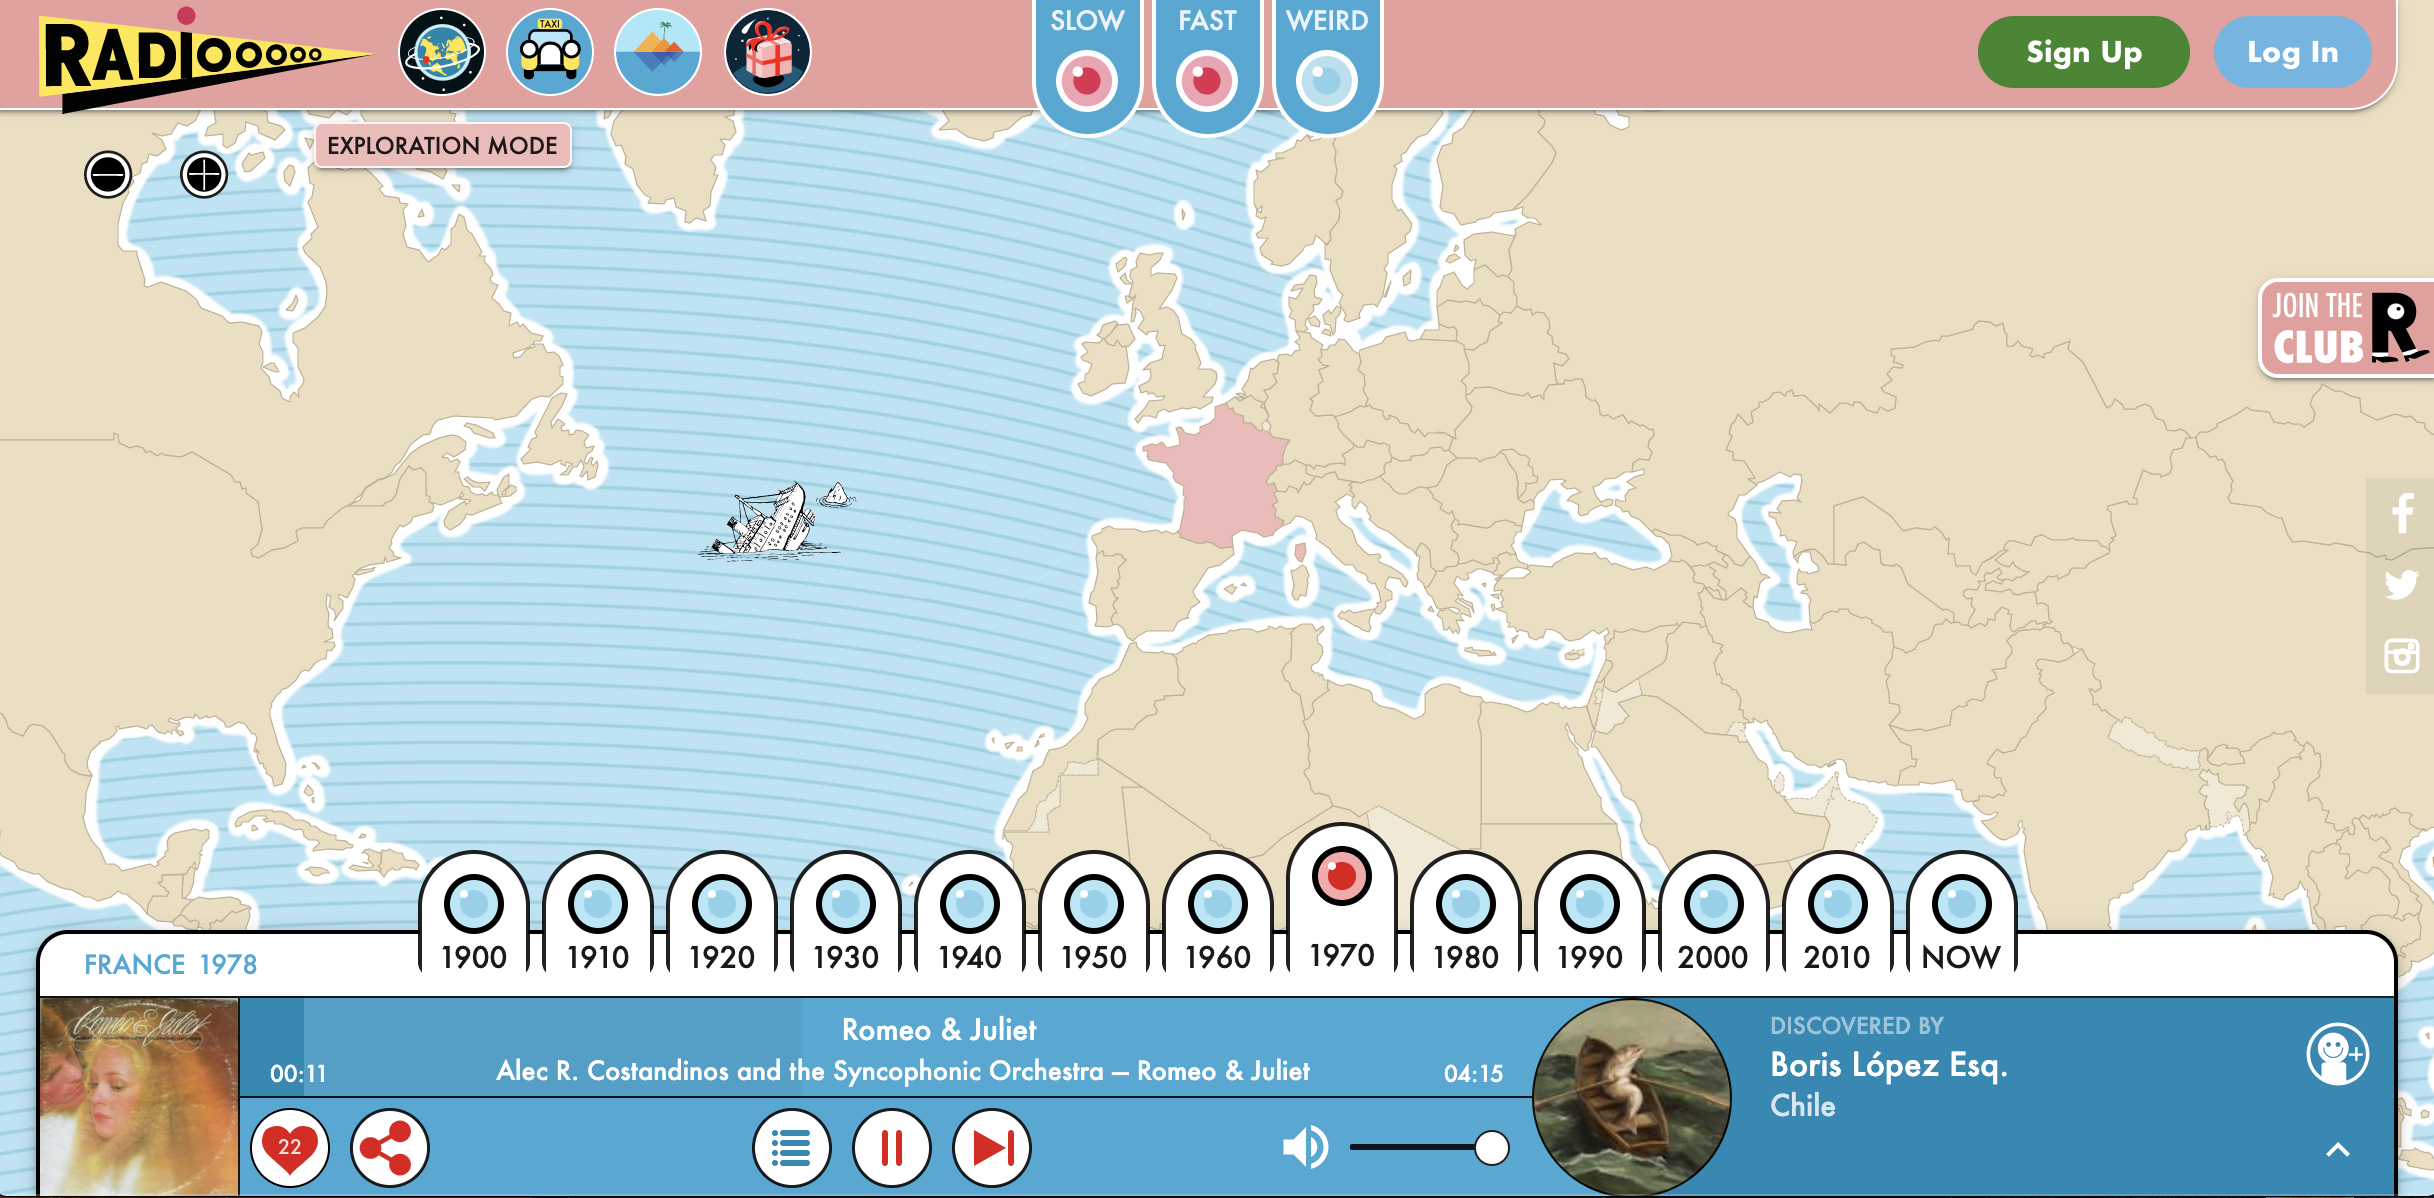Open the Join The Club side tab
Viewport: 2434px width, 1198px height.
tap(2344, 328)
